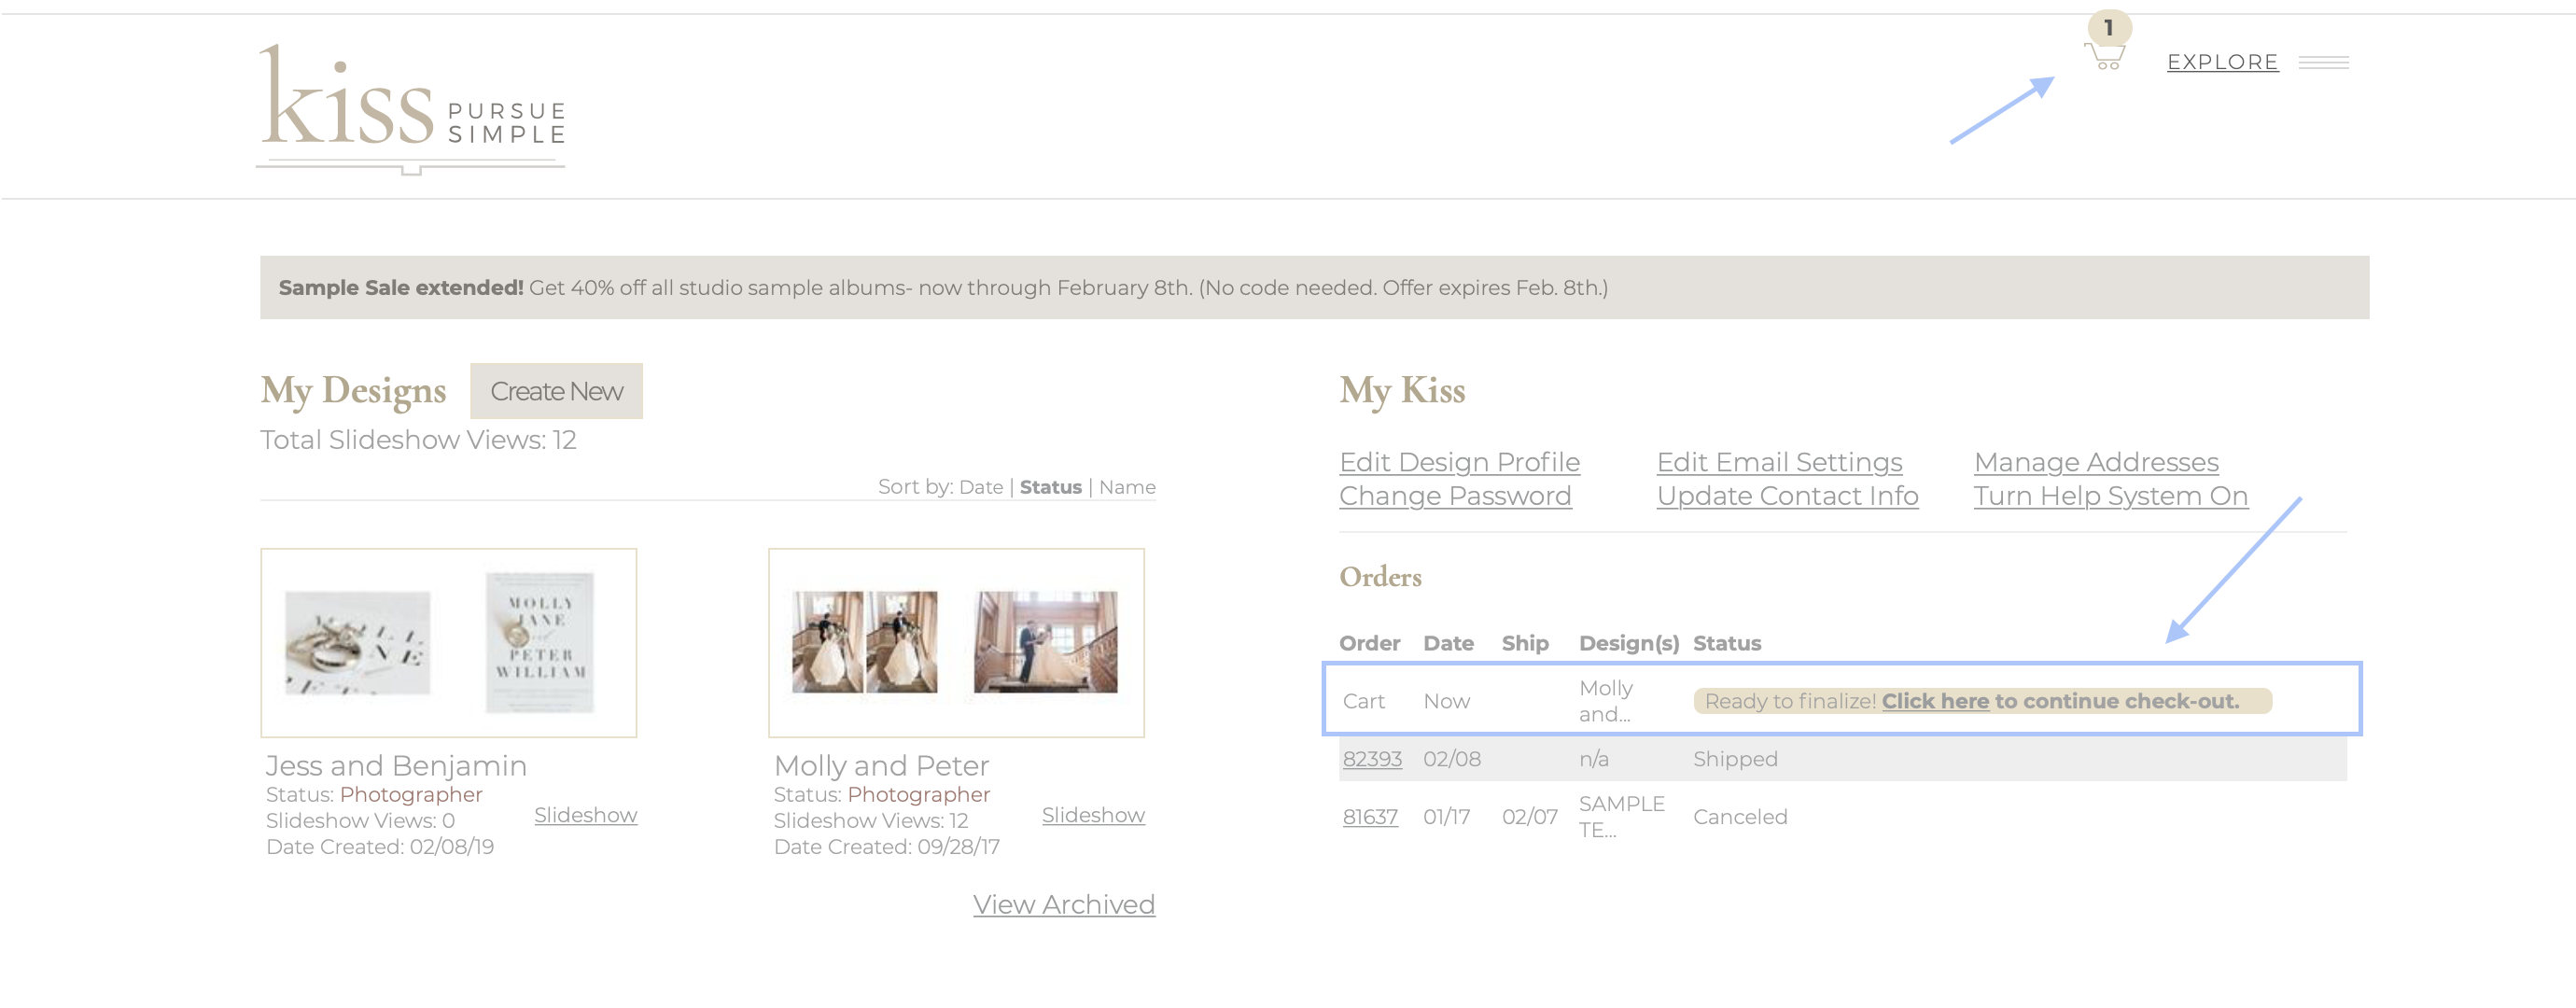Screen dimensions: 2576x1008
Task: Open Slideshow for Molly and Peter
Action: pyautogui.click(x=1093, y=815)
